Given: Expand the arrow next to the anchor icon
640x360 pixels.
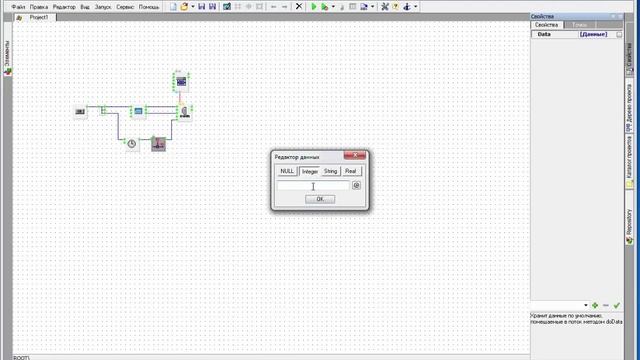Looking at the screenshot, I should tap(416, 7).
